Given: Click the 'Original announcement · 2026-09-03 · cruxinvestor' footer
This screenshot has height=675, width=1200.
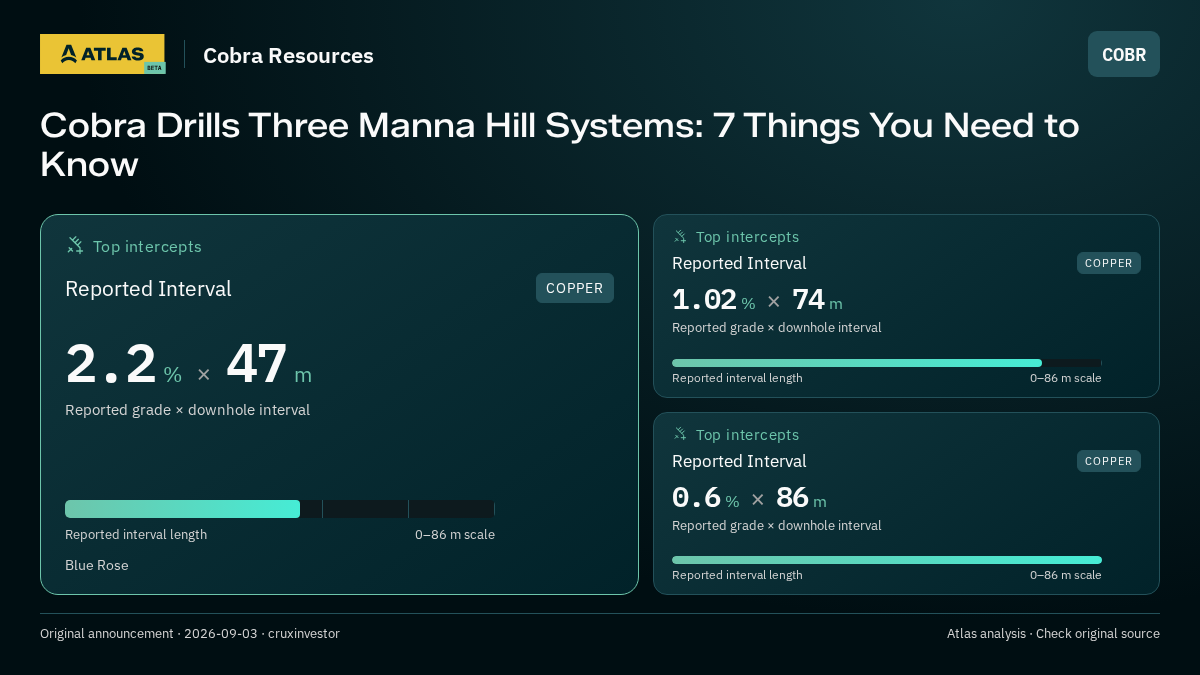Looking at the screenshot, I should pos(190,634).
